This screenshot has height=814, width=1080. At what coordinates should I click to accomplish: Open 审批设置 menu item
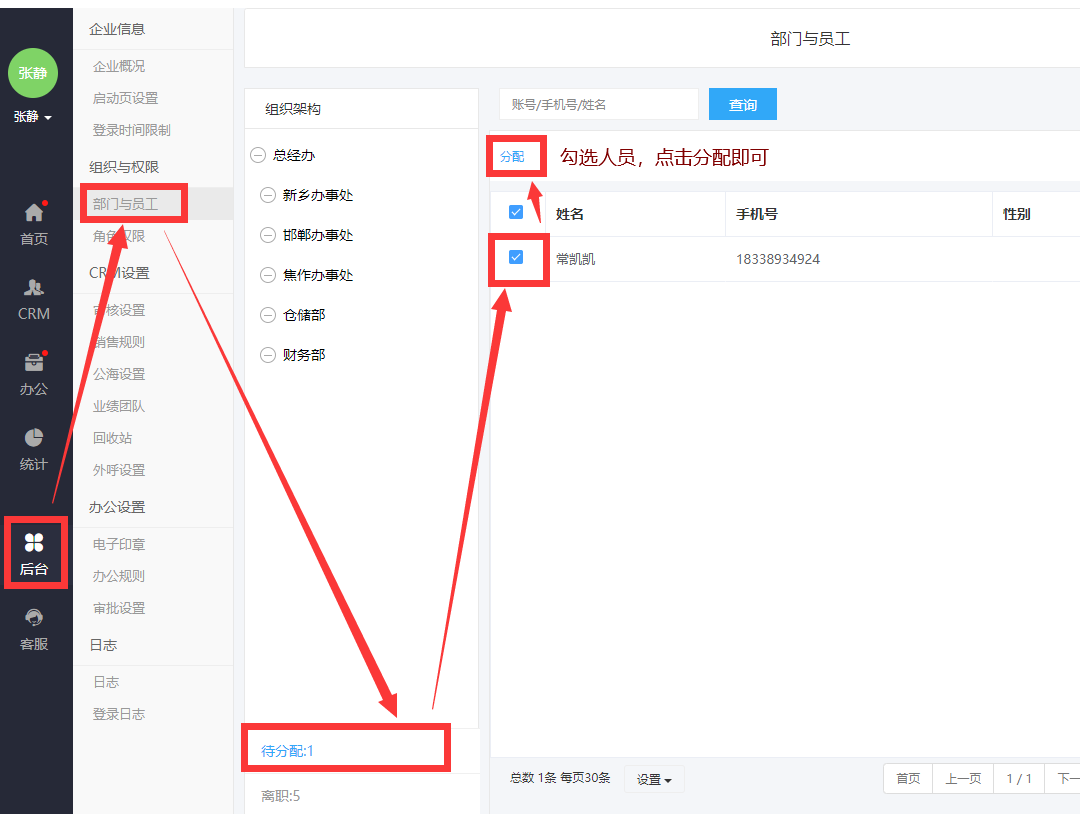[118, 608]
